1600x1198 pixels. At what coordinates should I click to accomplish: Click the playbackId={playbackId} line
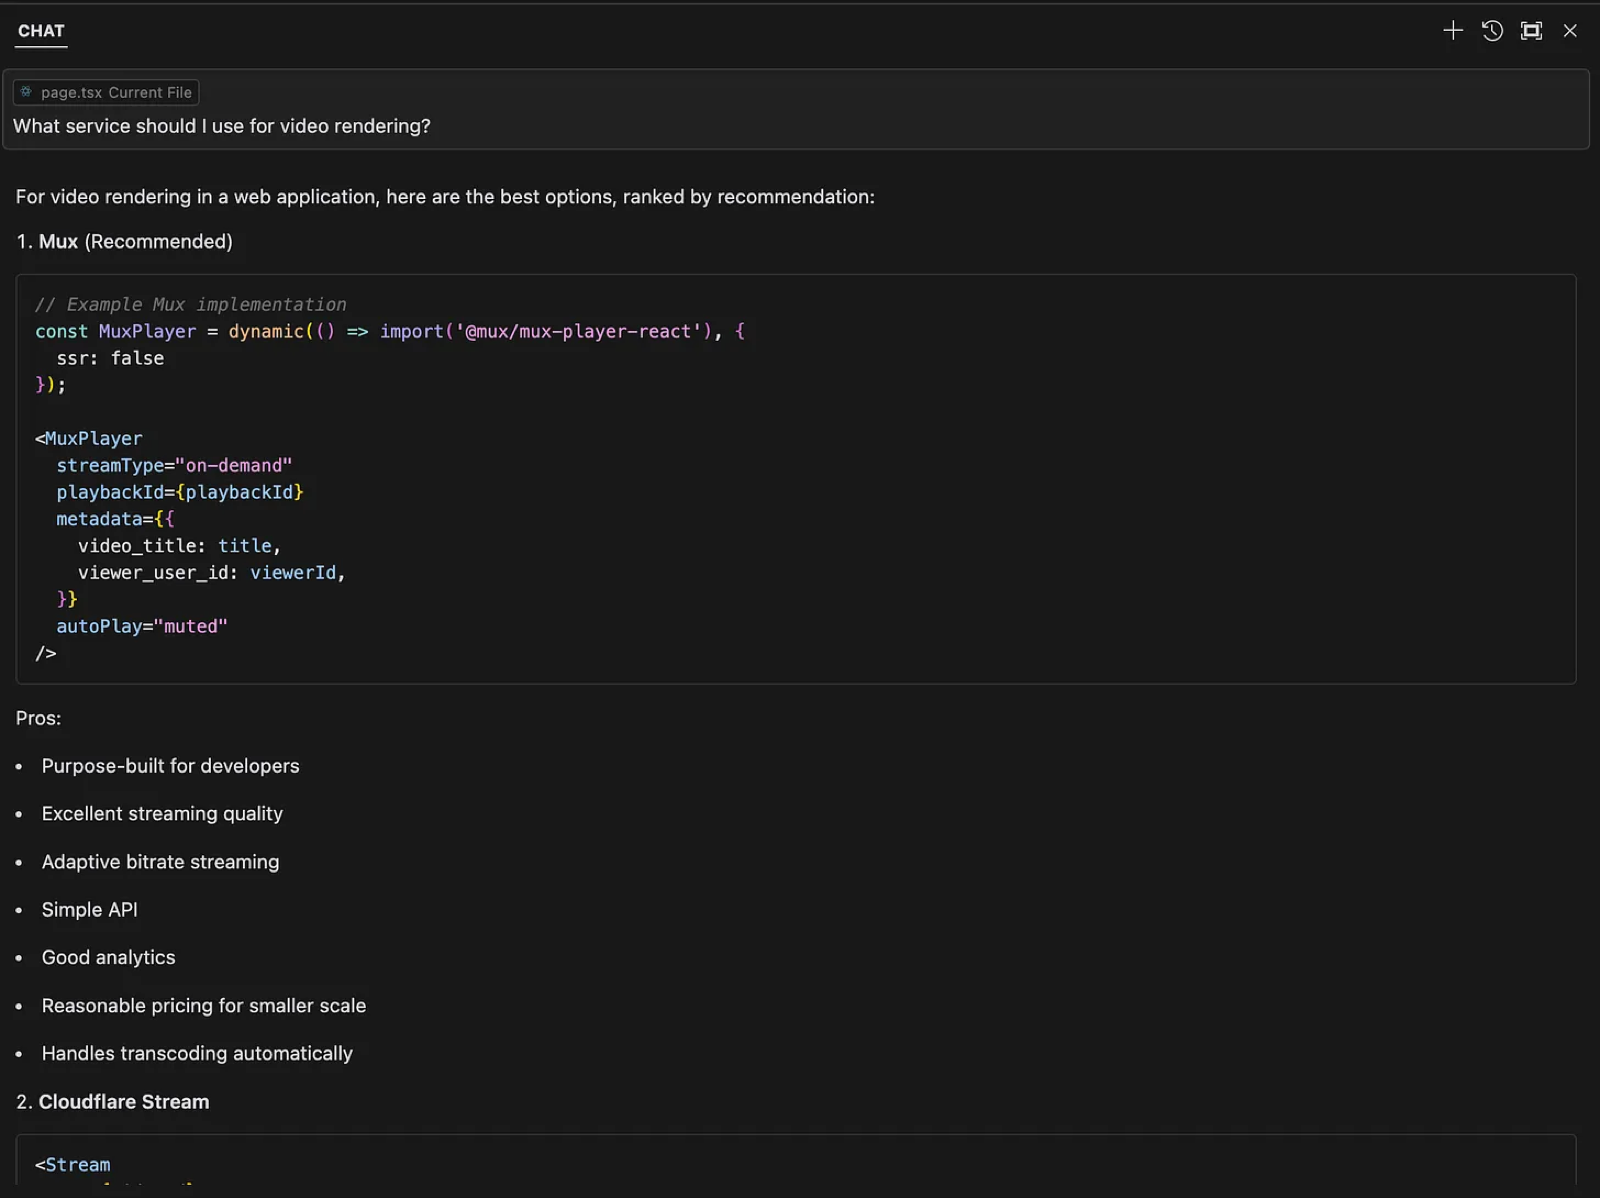point(180,492)
